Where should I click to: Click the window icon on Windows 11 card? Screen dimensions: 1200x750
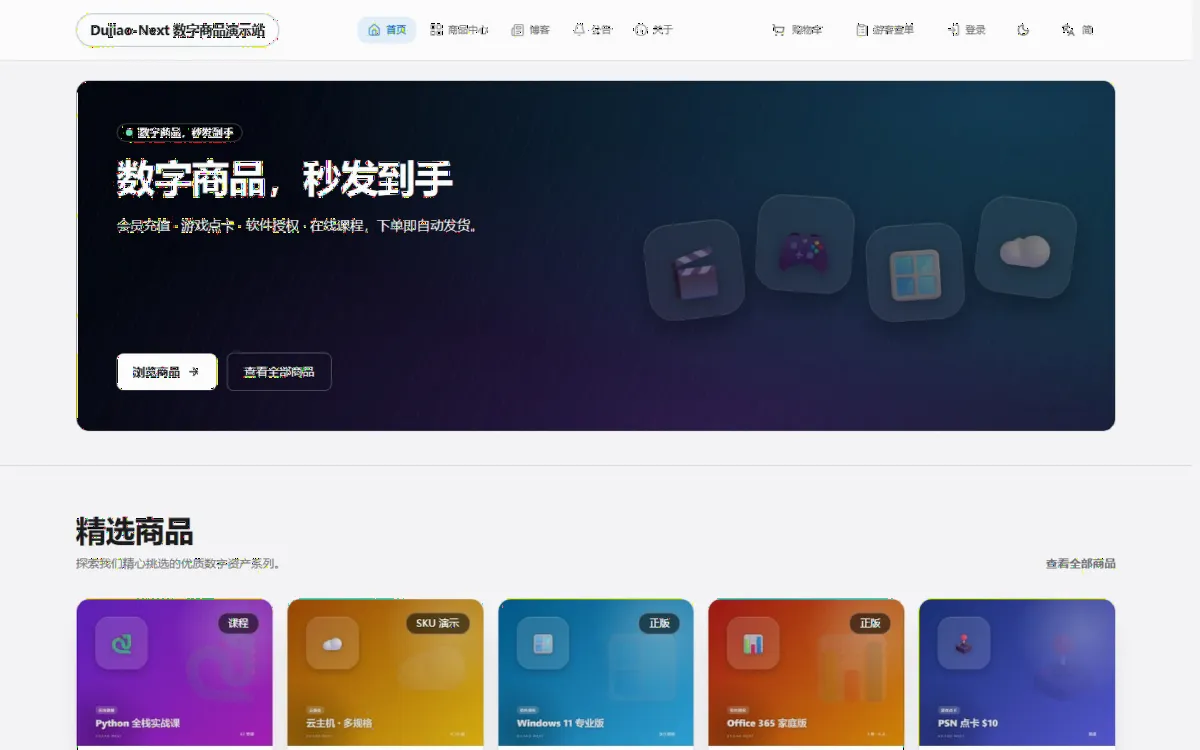(543, 643)
